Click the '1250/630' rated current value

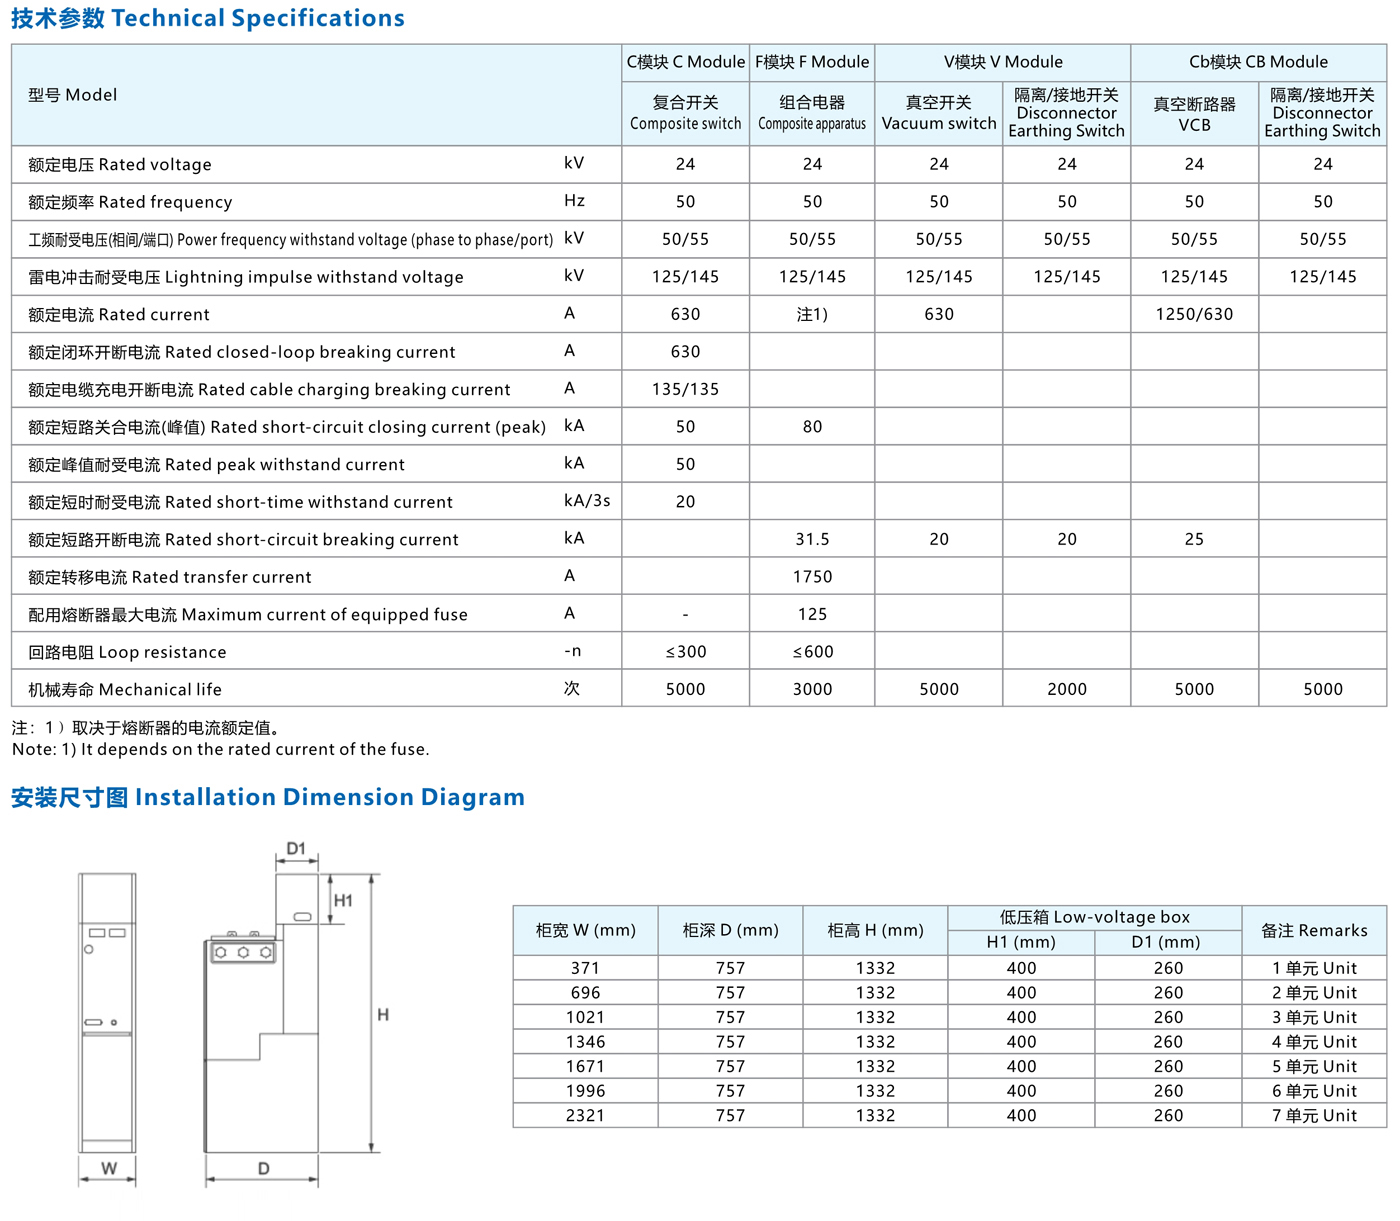click(1194, 314)
